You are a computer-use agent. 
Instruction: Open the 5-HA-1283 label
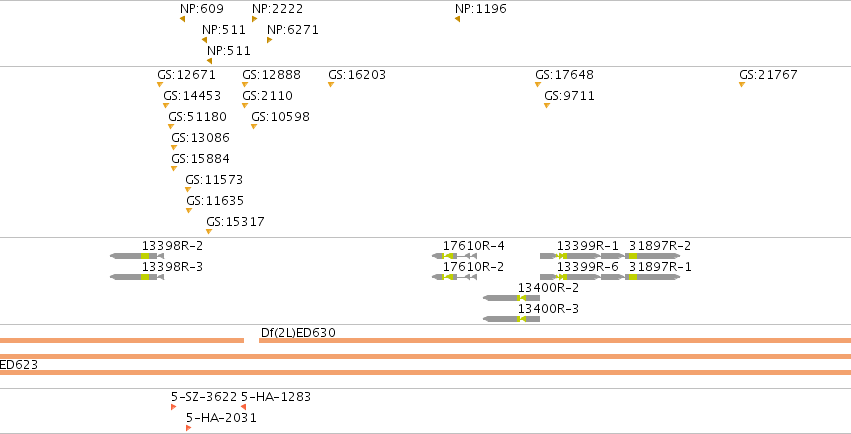click(276, 397)
